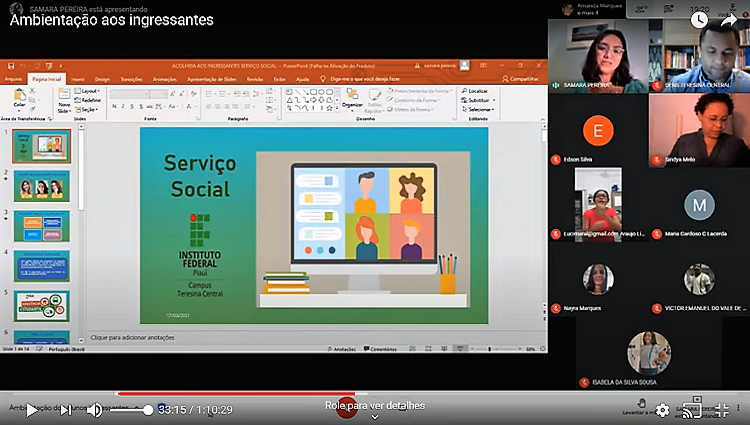This screenshot has height=425, width=750.
Task: Expand the shapes gallery
Action: [337, 109]
